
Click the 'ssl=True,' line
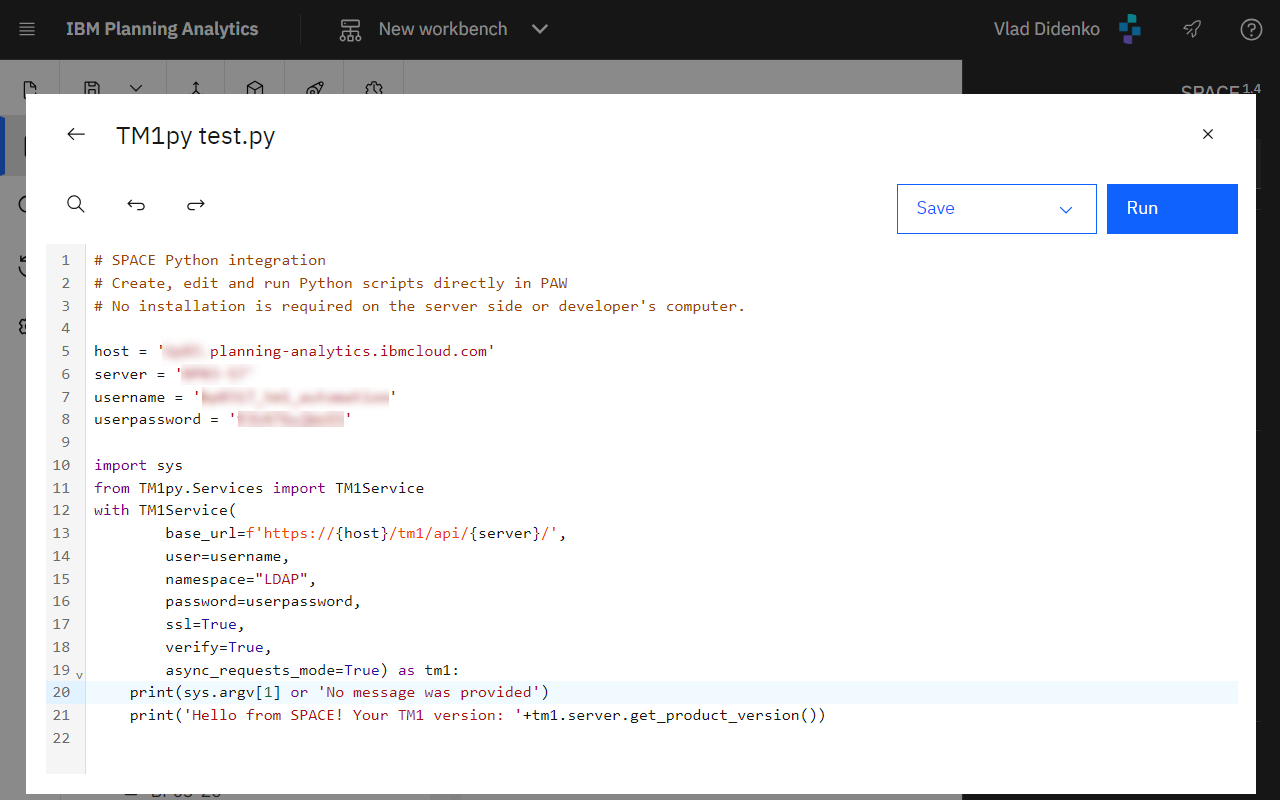coord(205,624)
